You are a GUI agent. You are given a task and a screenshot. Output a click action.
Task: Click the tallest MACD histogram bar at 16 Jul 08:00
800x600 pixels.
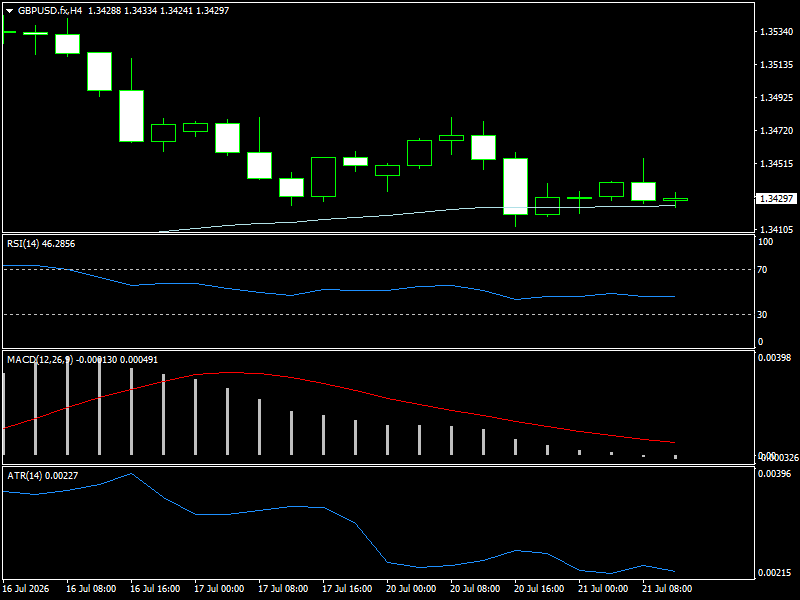click(x=67, y=407)
